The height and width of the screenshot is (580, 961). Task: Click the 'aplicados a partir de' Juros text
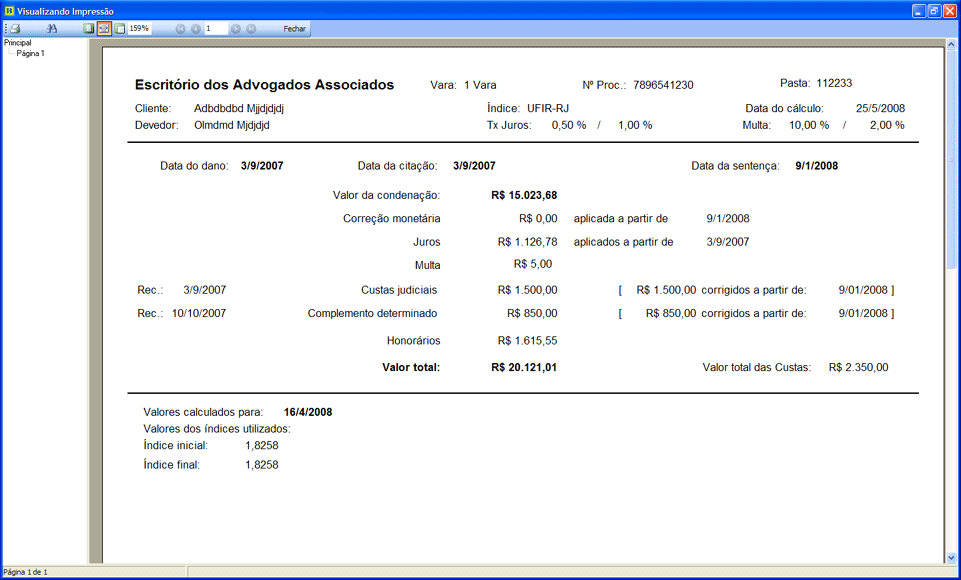(x=623, y=242)
